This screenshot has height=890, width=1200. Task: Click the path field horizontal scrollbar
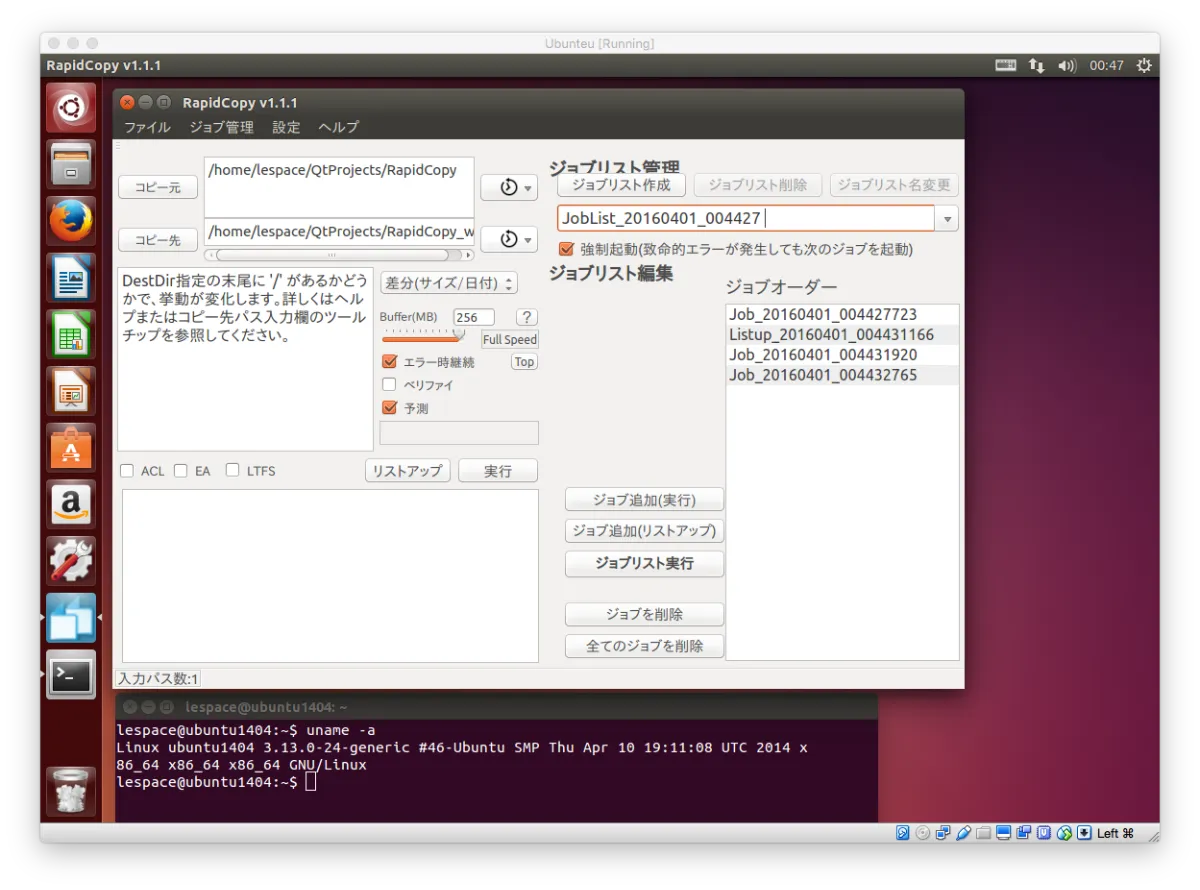coord(339,255)
